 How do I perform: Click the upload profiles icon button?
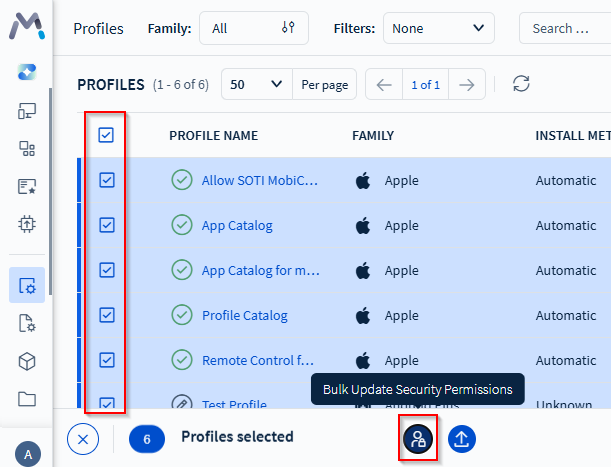tap(461, 437)
